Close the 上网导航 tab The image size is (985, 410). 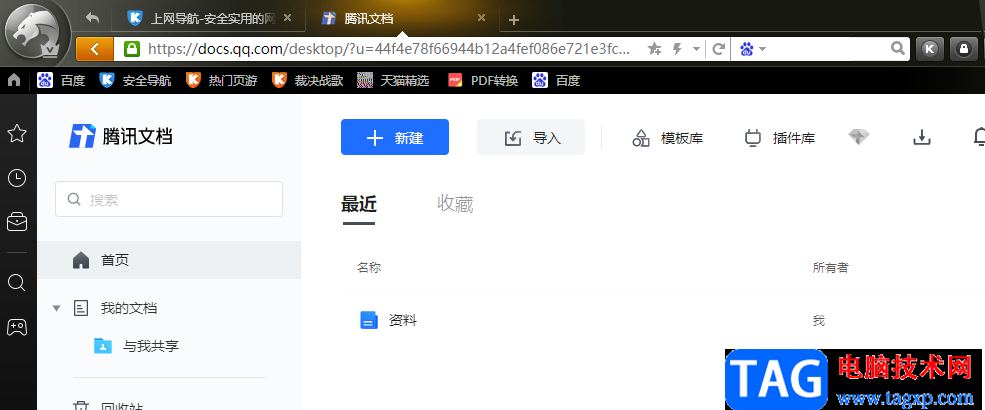tap(288, 18)
